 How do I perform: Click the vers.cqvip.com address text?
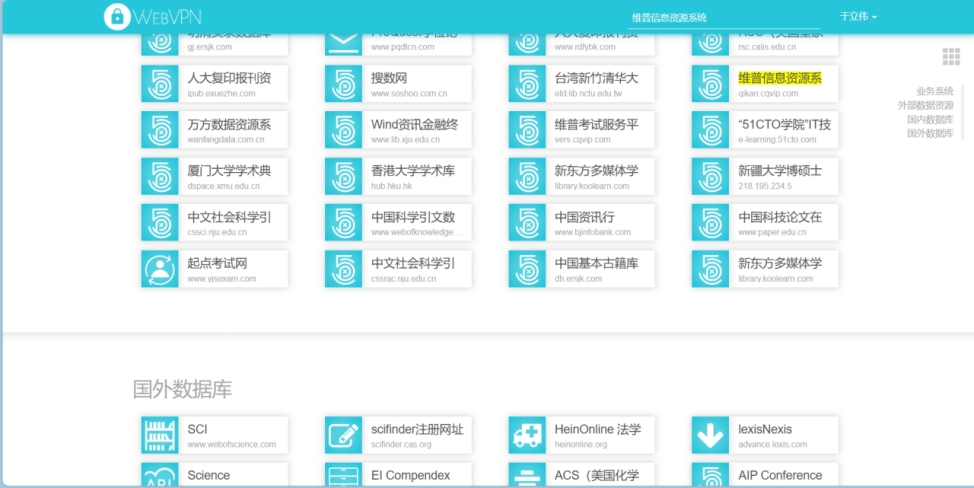click(582, 140)
